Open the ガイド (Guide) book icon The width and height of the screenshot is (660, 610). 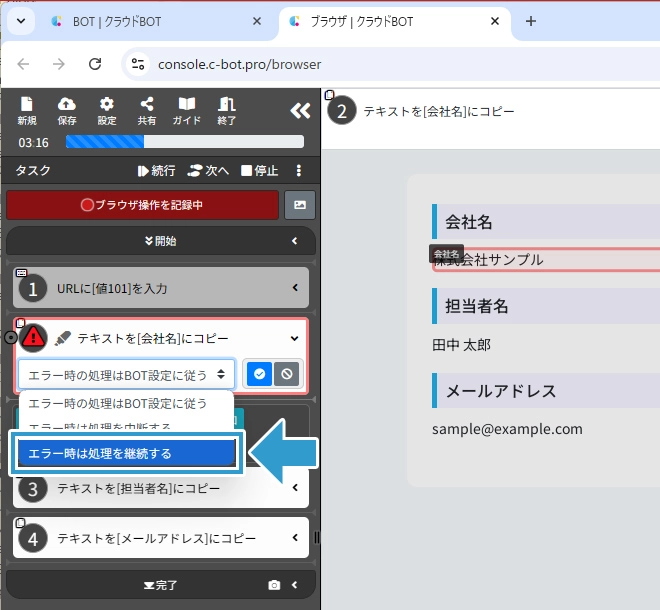(x=187, y=110)
